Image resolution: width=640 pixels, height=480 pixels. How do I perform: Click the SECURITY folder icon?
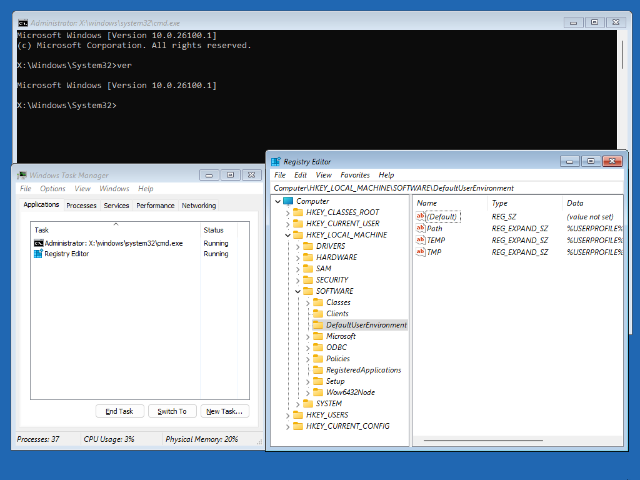point(309,280)
